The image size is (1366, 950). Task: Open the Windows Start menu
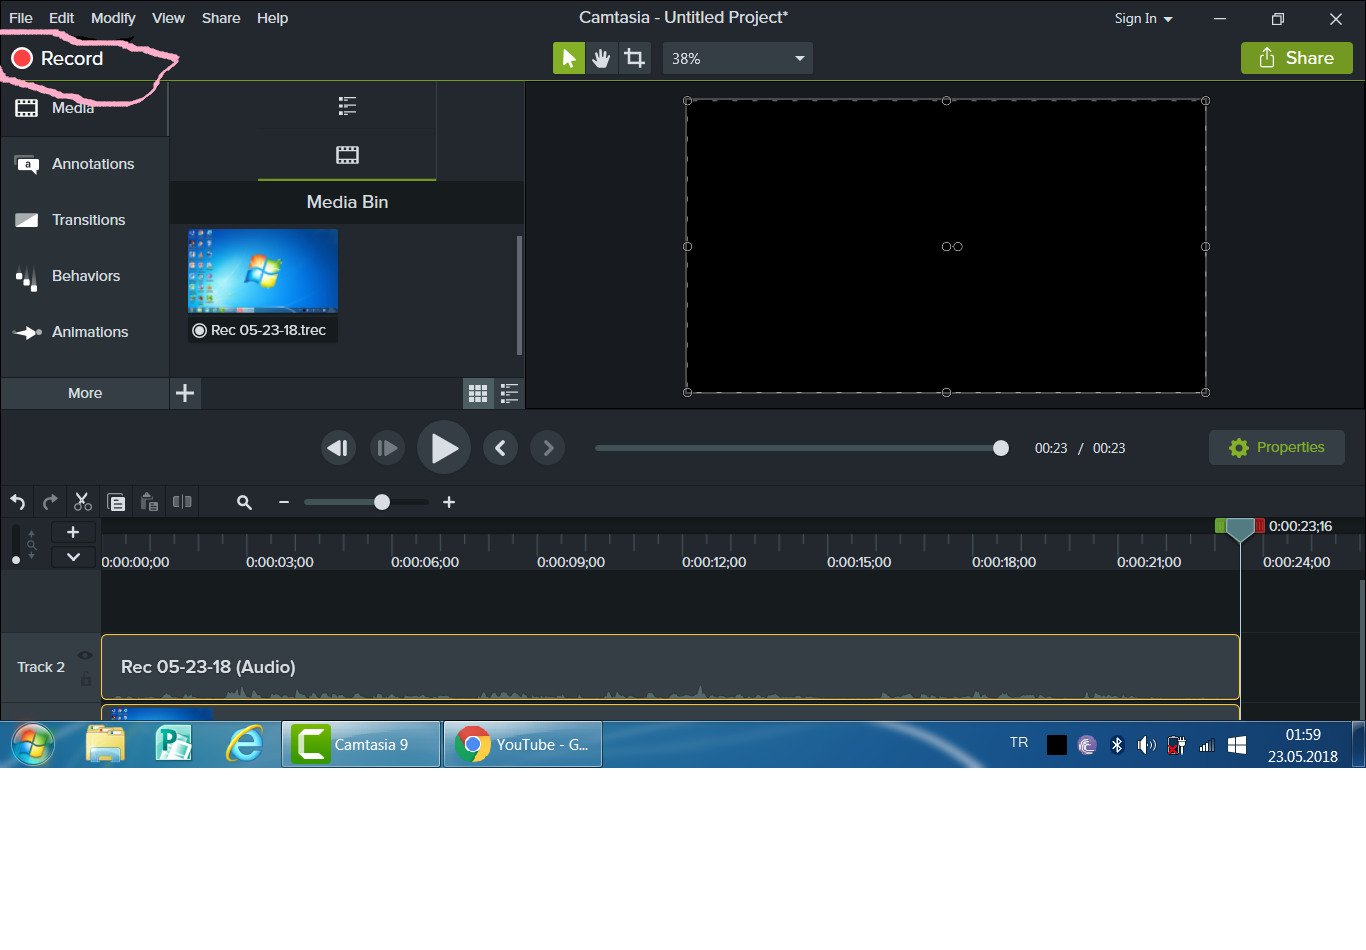tap(33, 745)
